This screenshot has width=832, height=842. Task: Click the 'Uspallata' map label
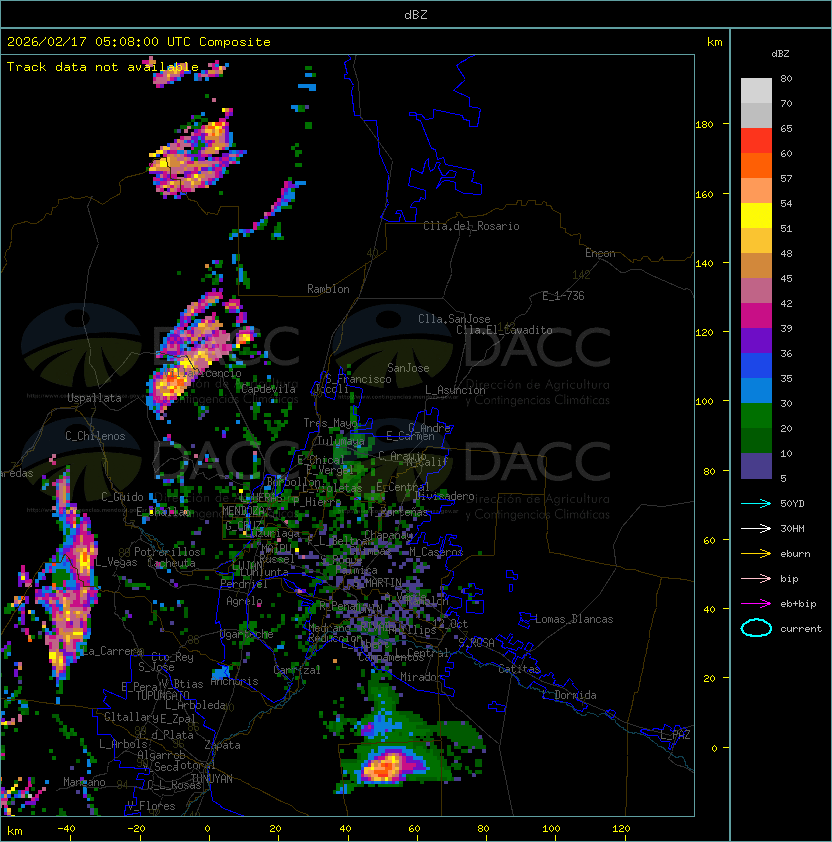(94, 398)
